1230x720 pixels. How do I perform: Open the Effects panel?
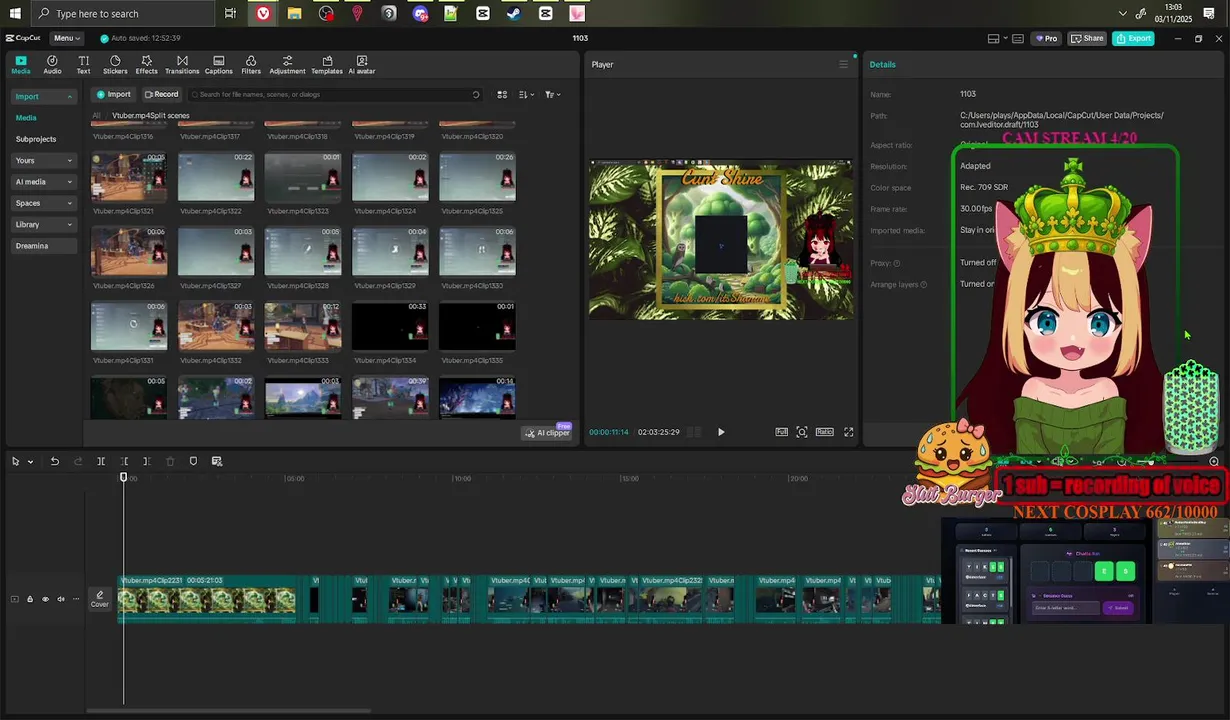click(x=147, y=65)
